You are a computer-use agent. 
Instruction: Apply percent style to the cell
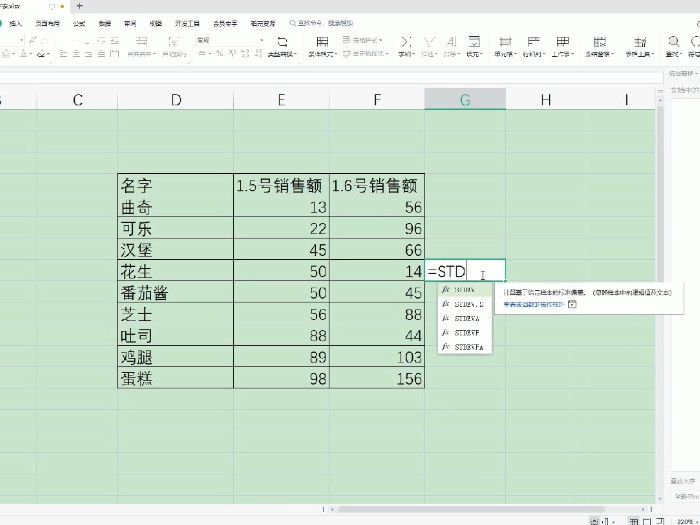(219, 54)
